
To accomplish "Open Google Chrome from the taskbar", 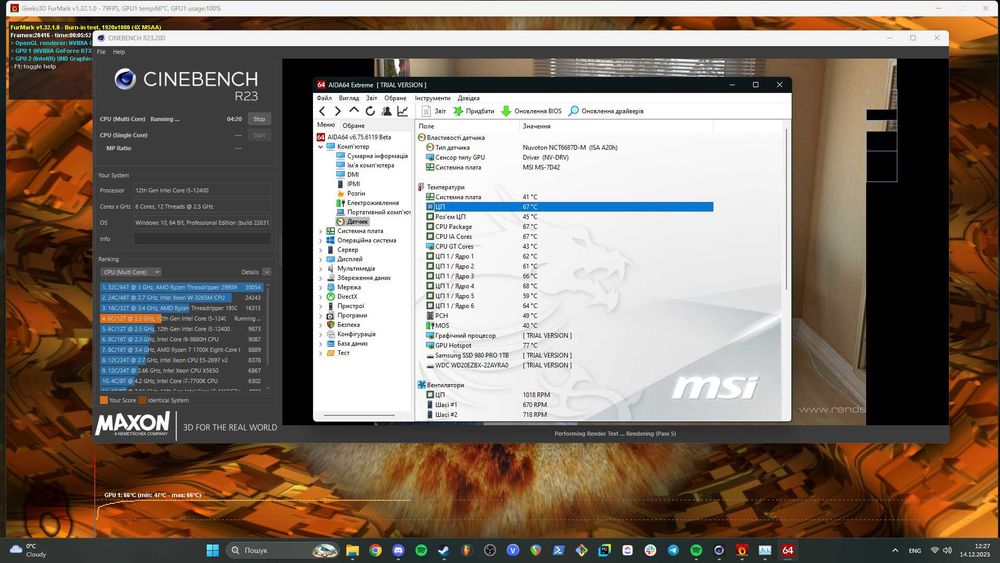I will (375, 550).
